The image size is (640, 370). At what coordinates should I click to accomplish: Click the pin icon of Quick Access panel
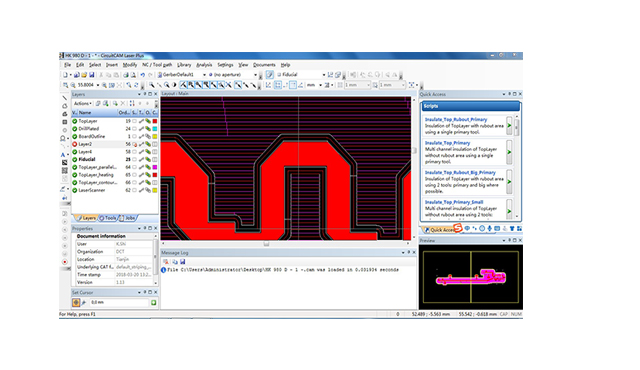509,94
